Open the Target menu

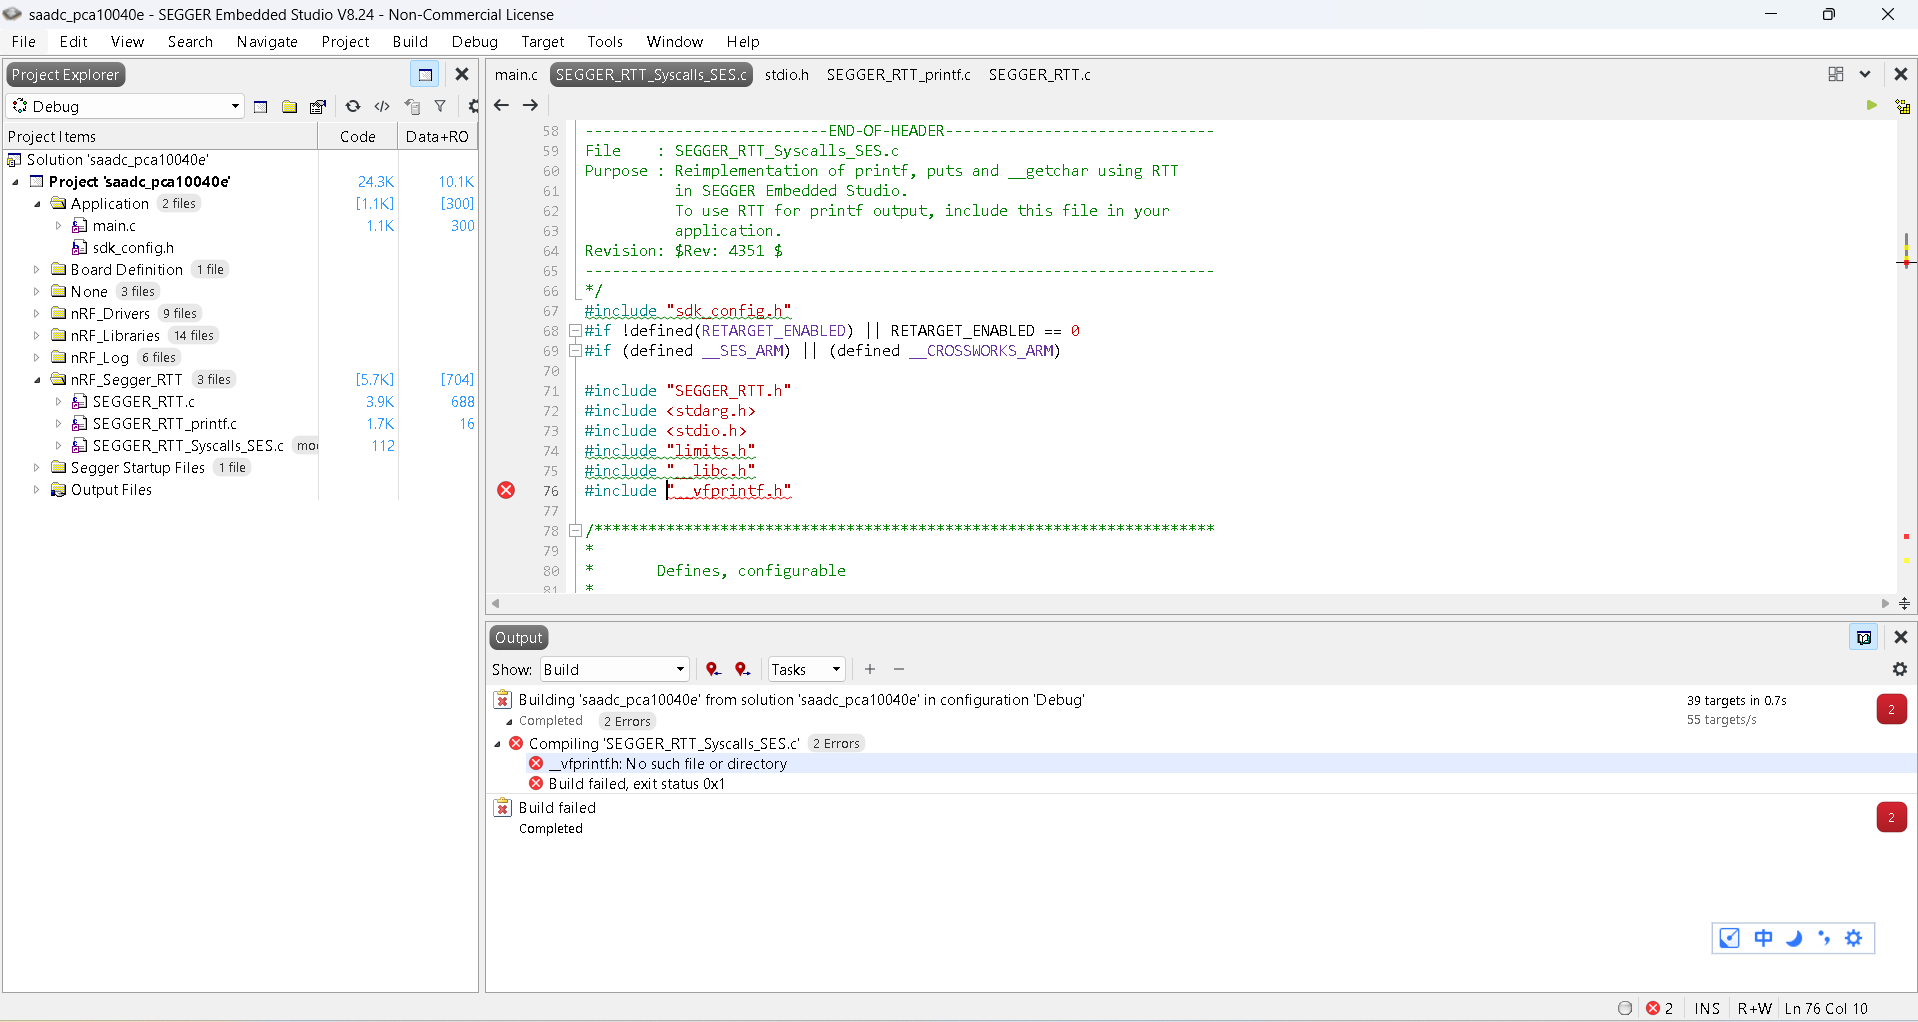pyautogui.click(x=543, y=42)
